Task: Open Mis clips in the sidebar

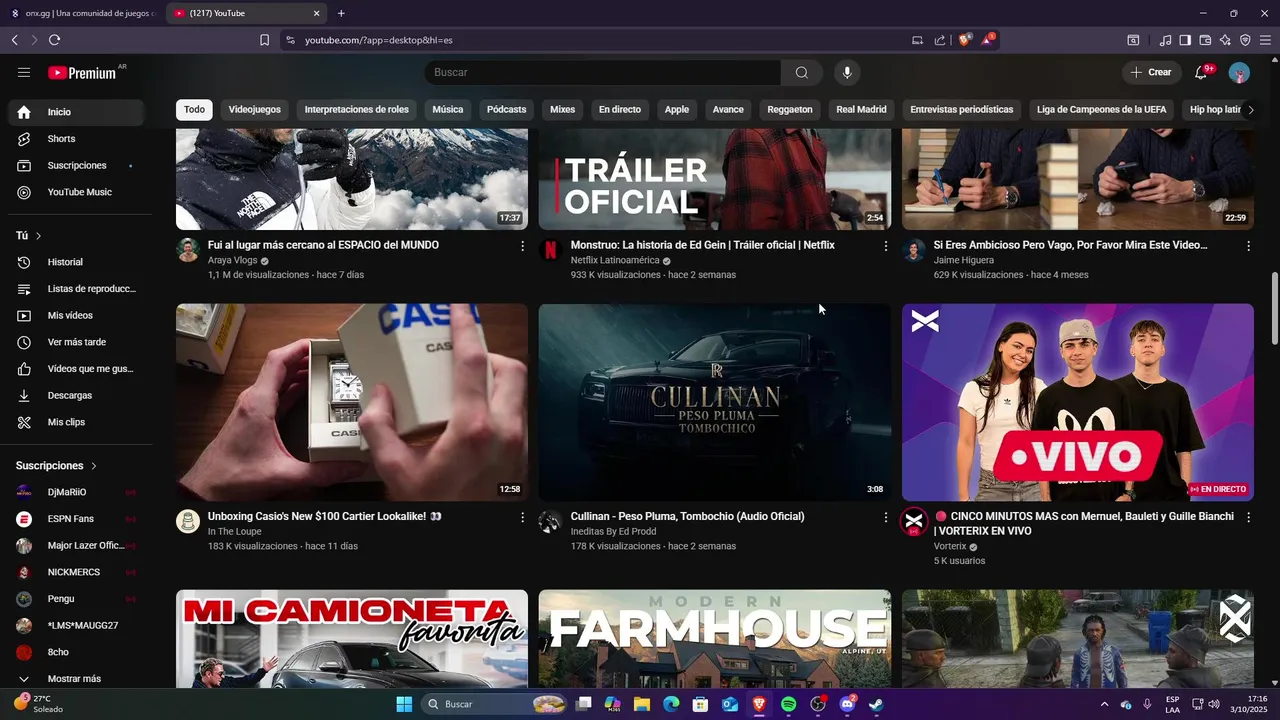Action: click(76, 422)
